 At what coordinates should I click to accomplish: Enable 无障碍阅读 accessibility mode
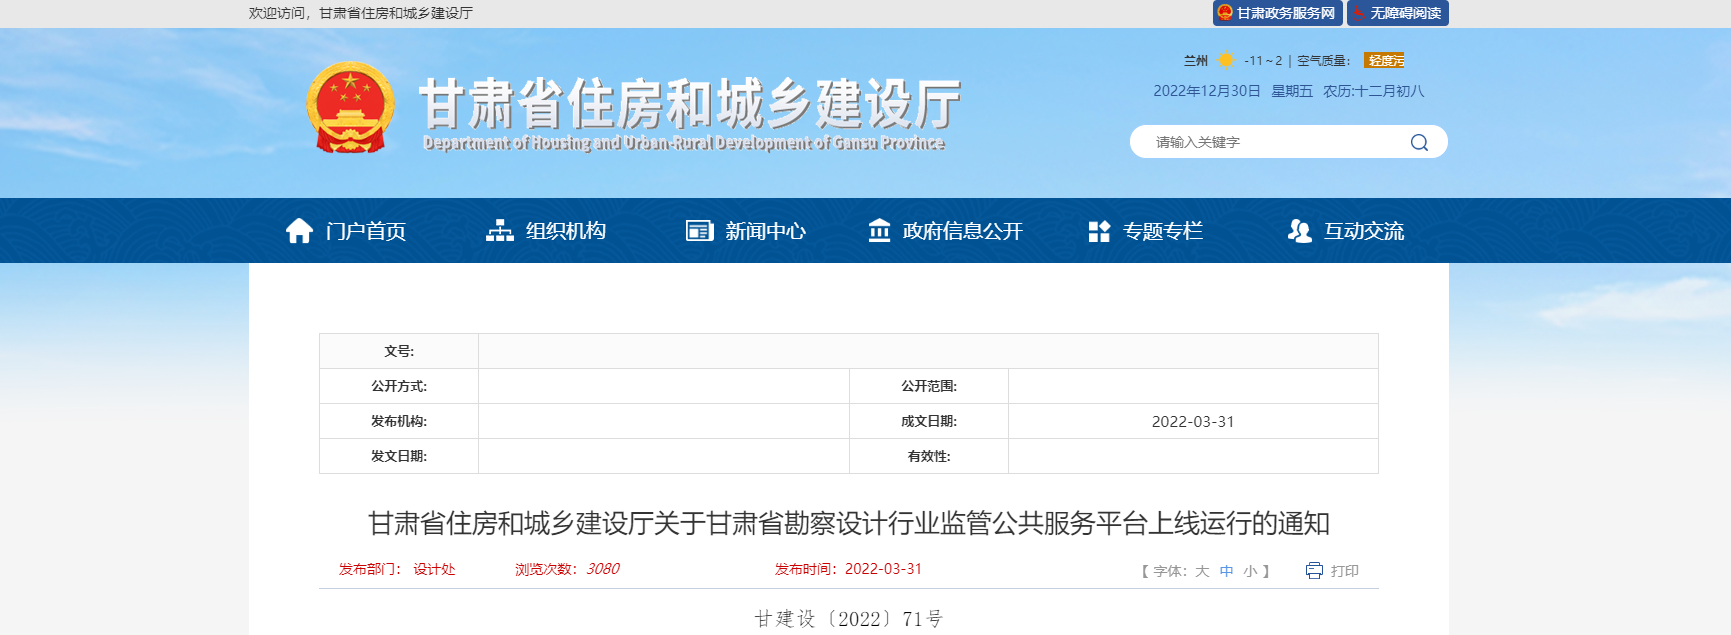tap(1398, 13)
